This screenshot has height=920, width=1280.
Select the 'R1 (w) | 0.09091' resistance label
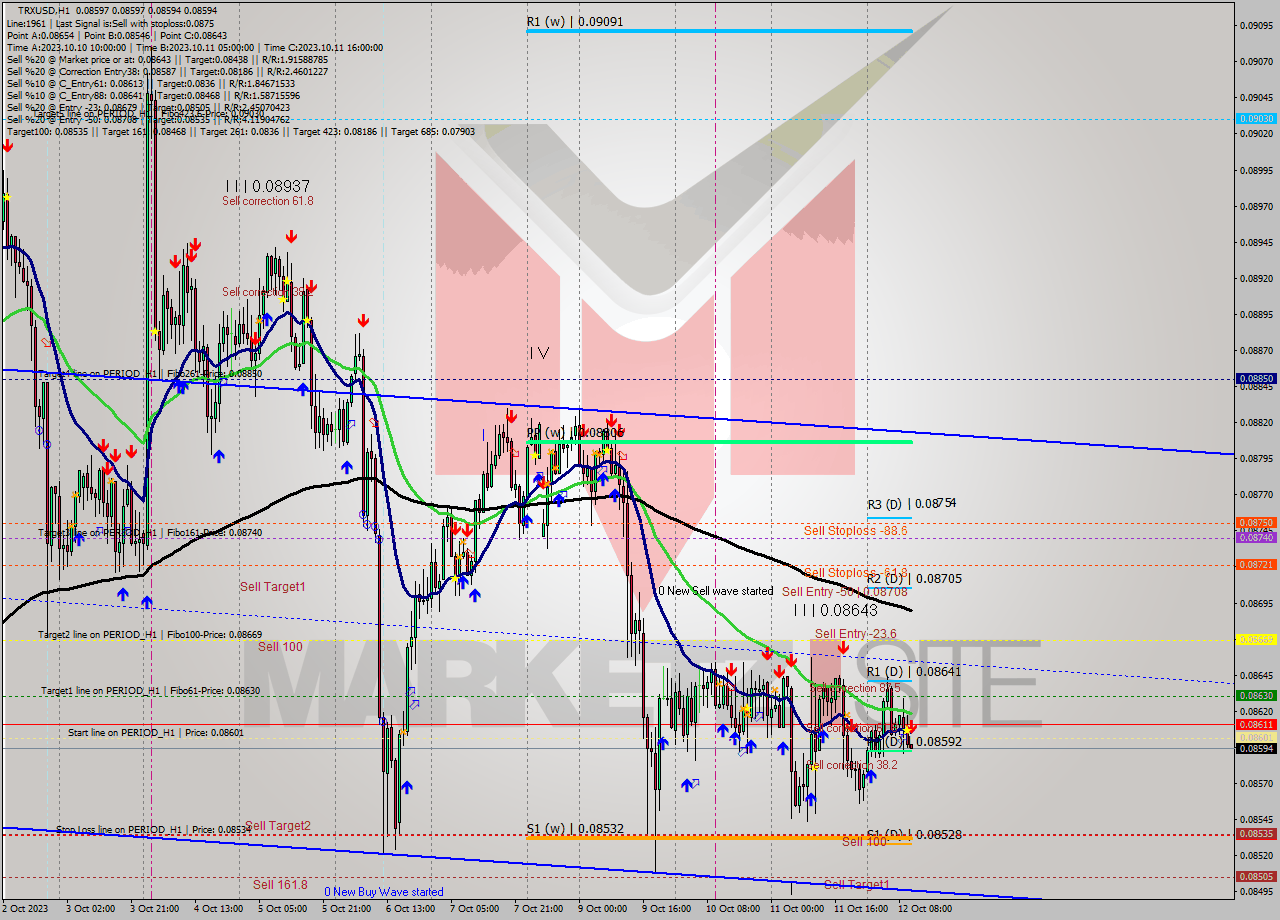(x=575, y=21)
